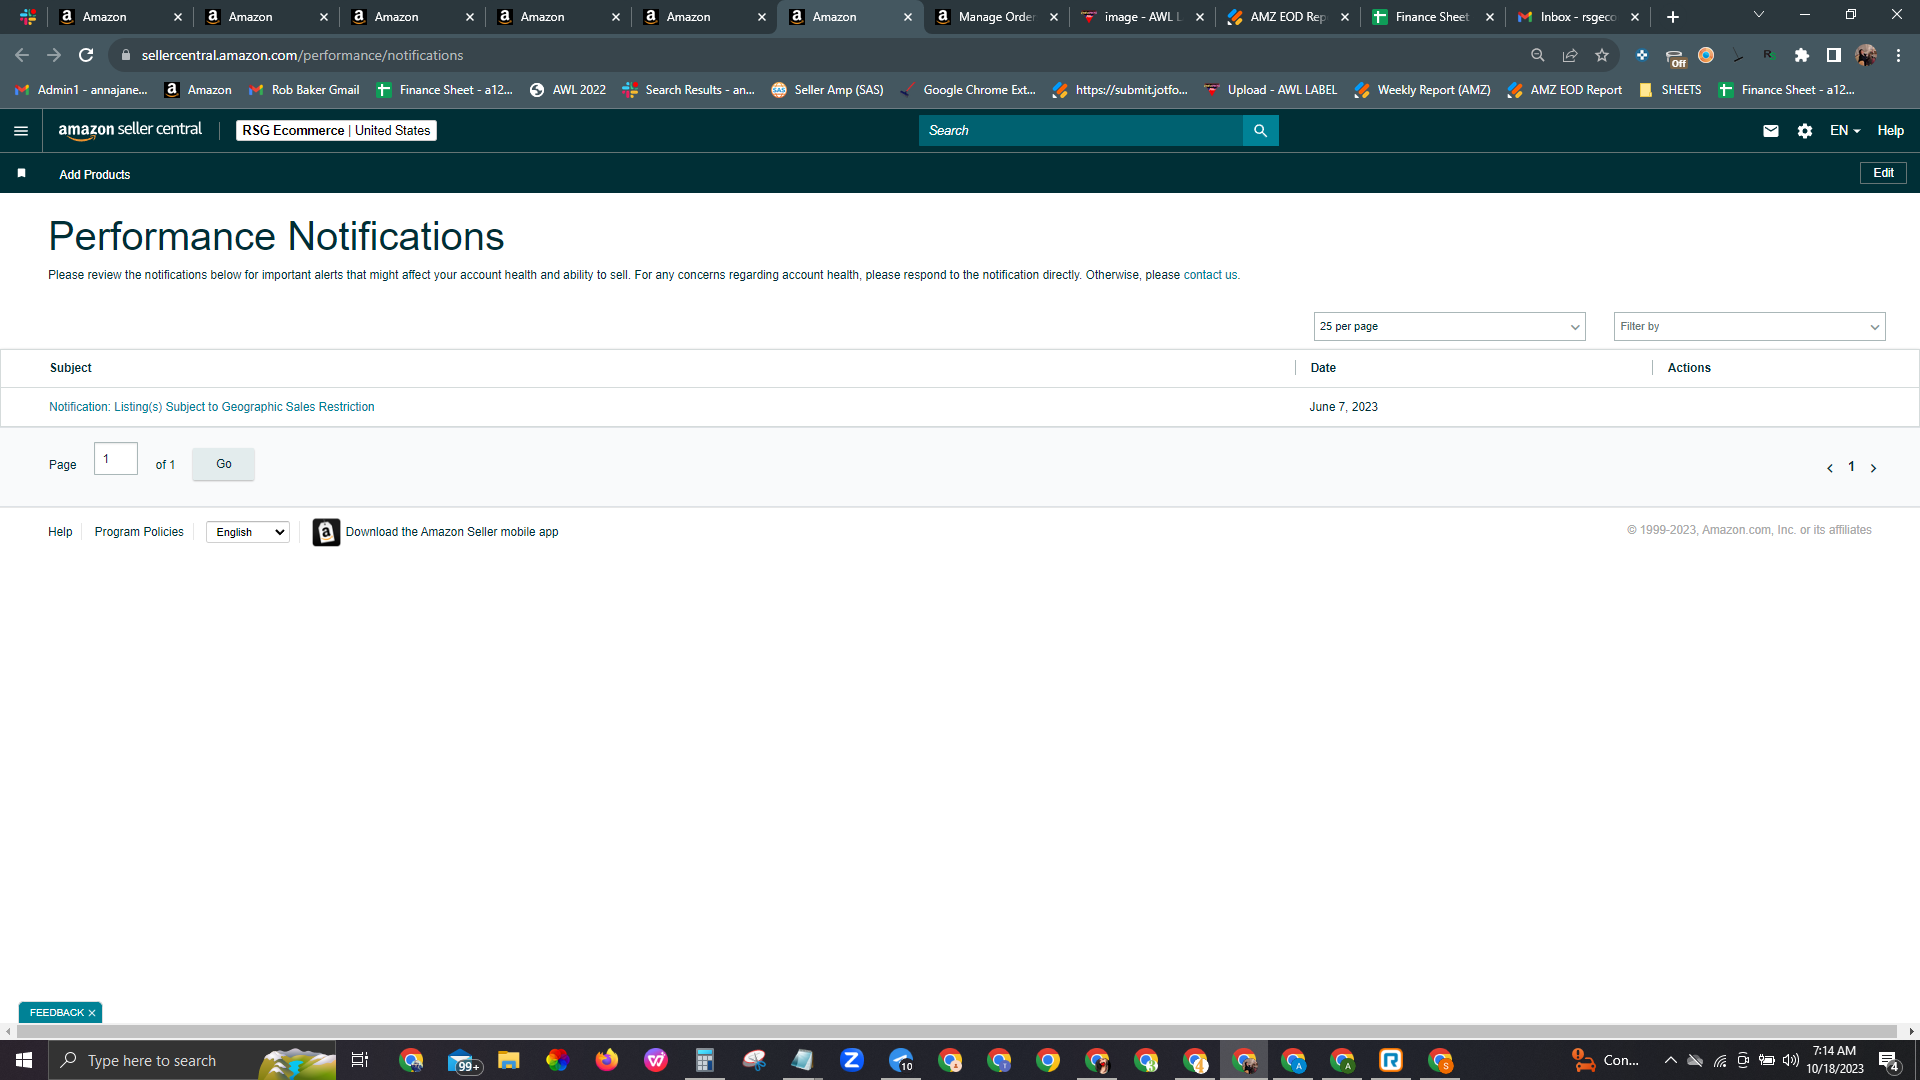Click the share page icon in address bar

pos(1570,55)
